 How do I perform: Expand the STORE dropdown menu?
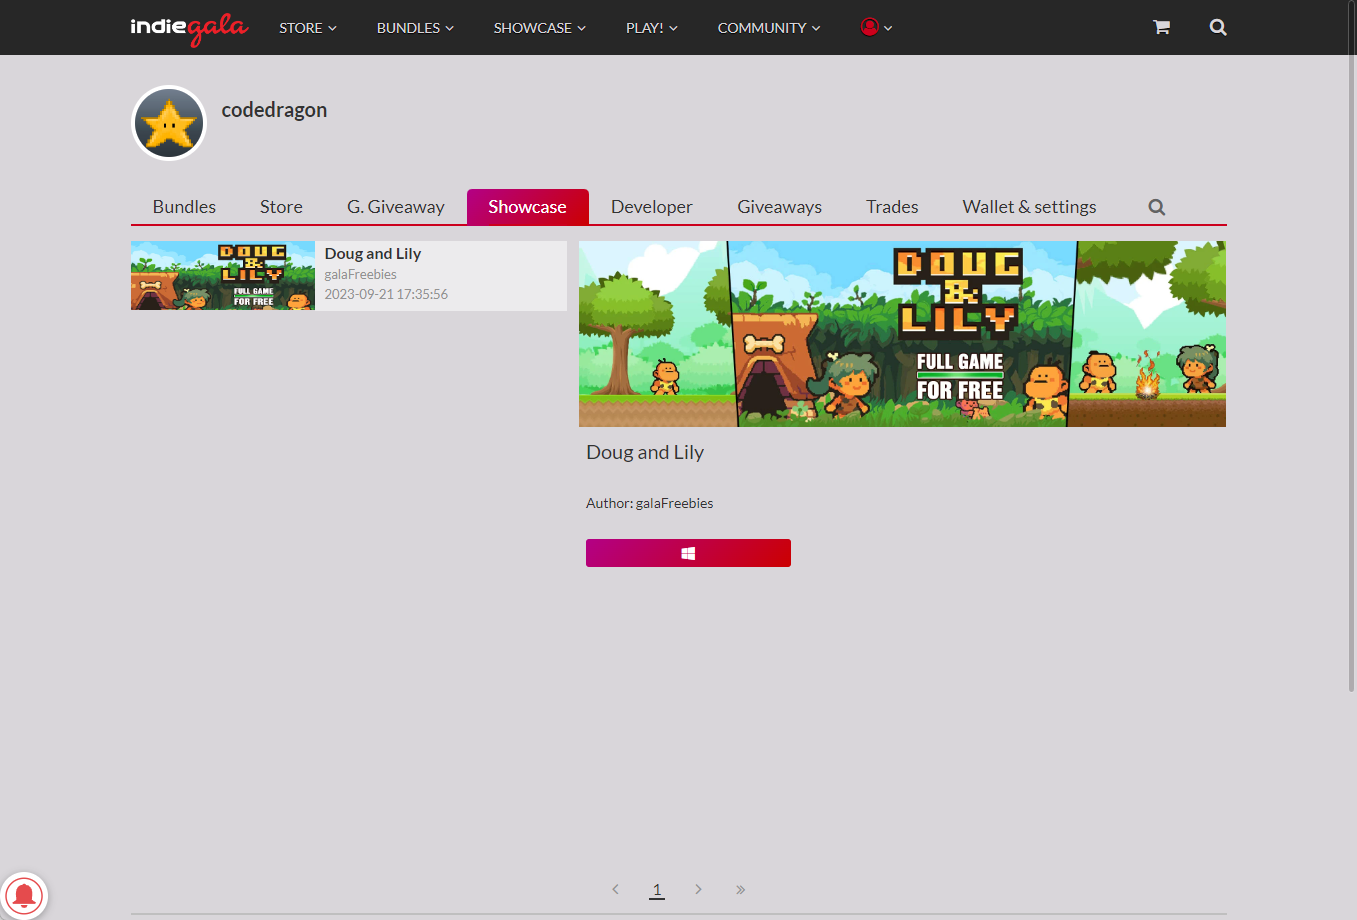(x=308, y=28)
